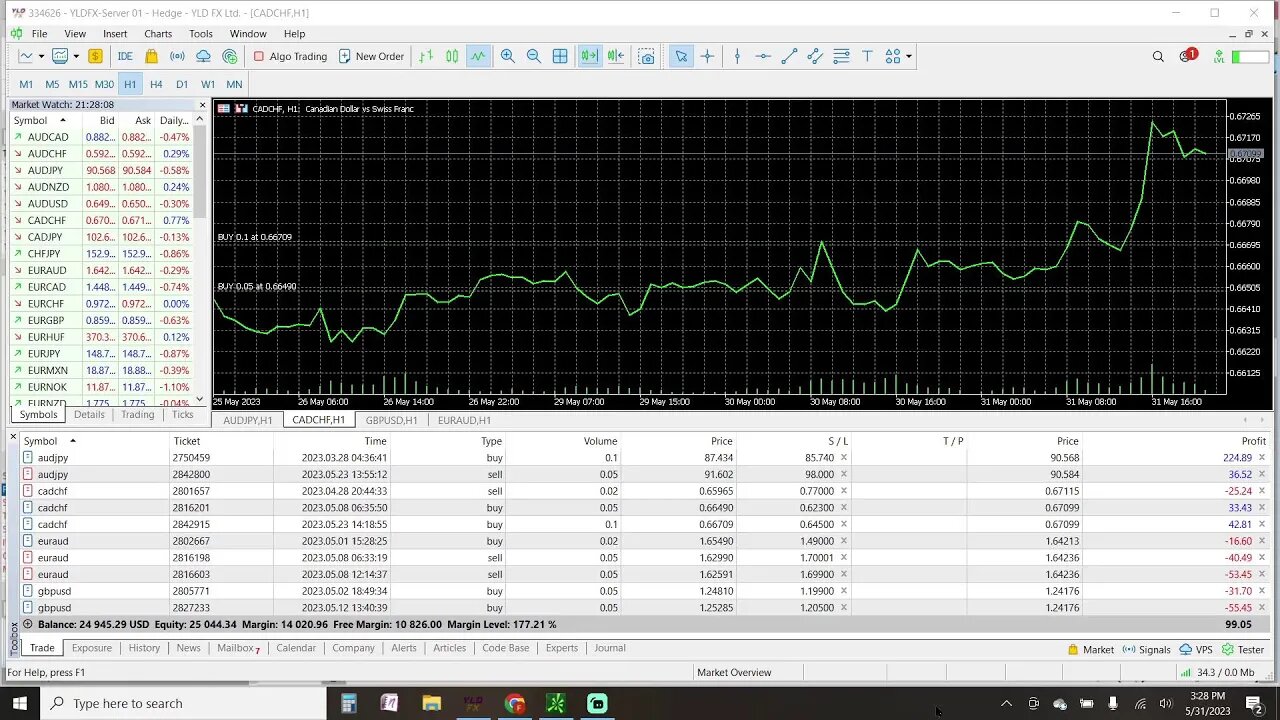Screen dimensions: 1280x720
Task: Open the MetaEditor IDE
Action: [x=125, y=56]
